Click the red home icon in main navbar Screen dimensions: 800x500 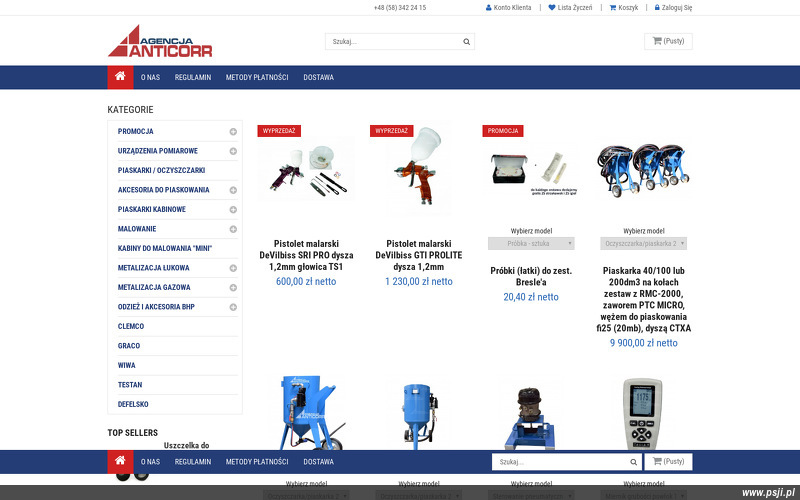[x=120, y=77]
